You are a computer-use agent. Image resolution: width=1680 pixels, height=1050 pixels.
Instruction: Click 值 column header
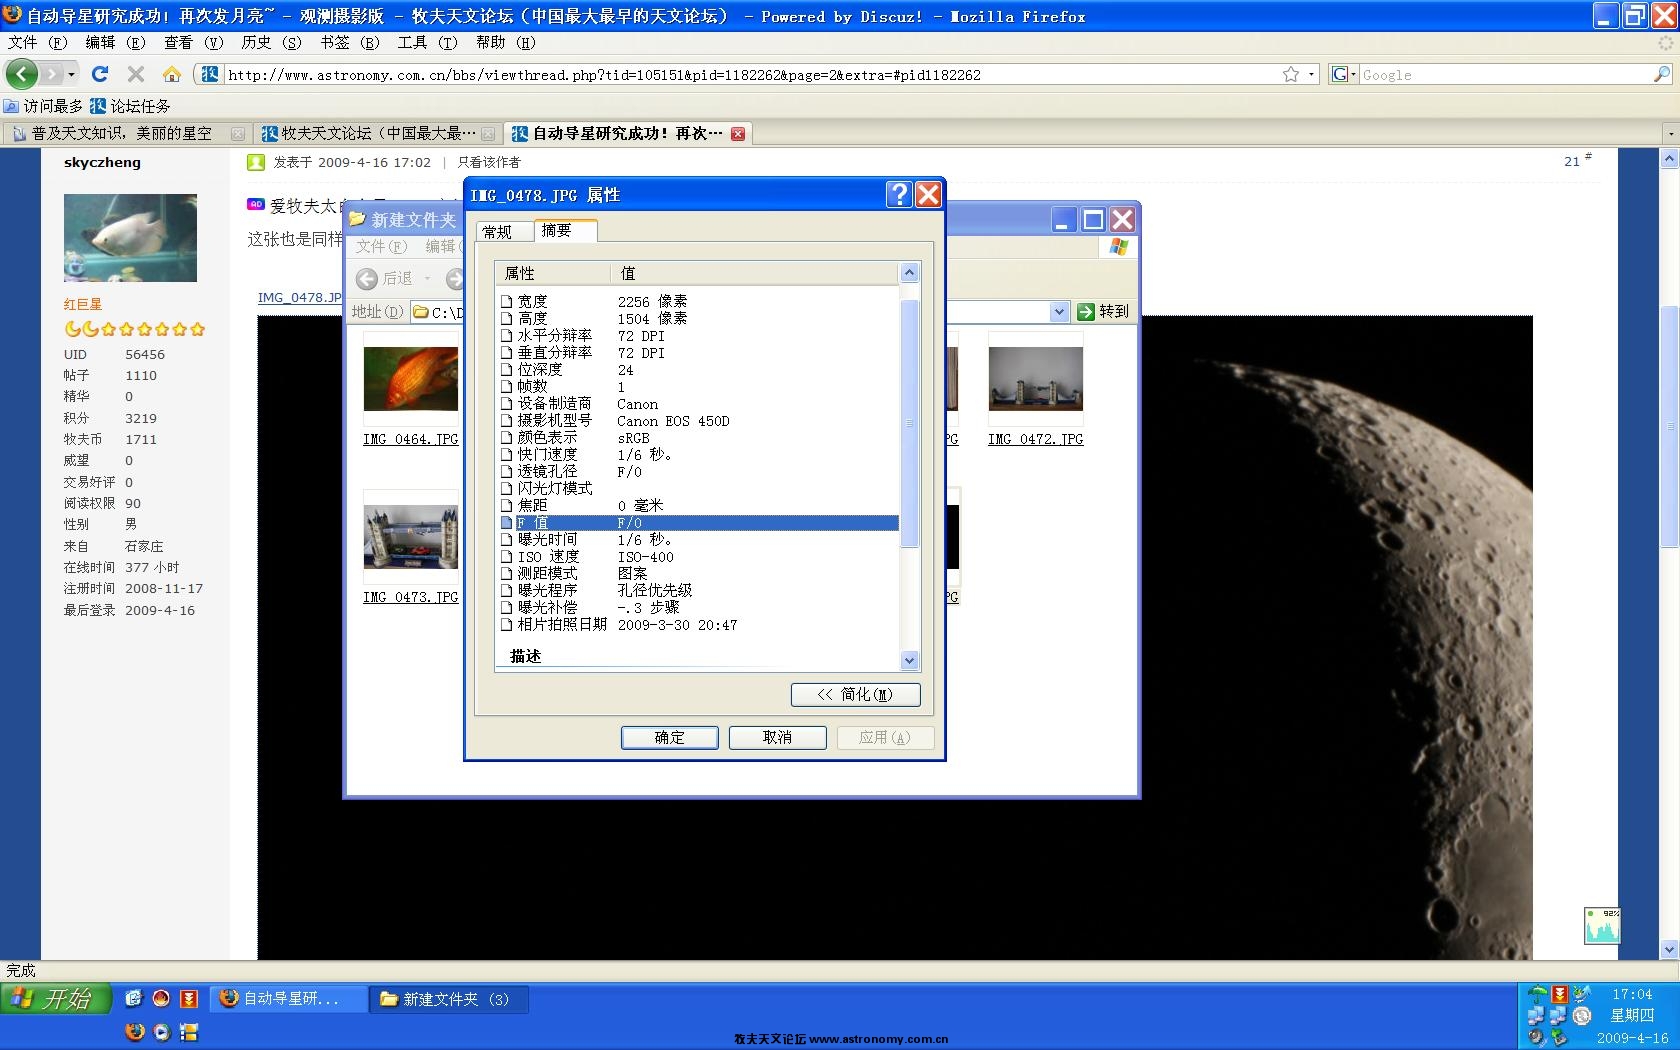coord(755,273)
